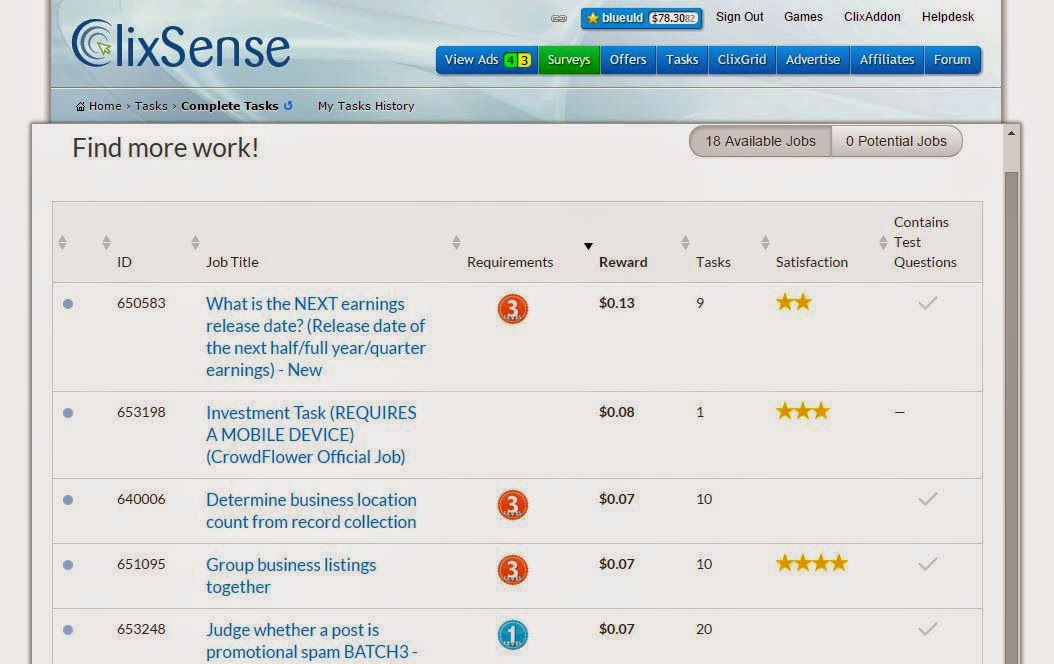Click the chain link icon near username
The image size is (1054, 664).
point(559,18)
